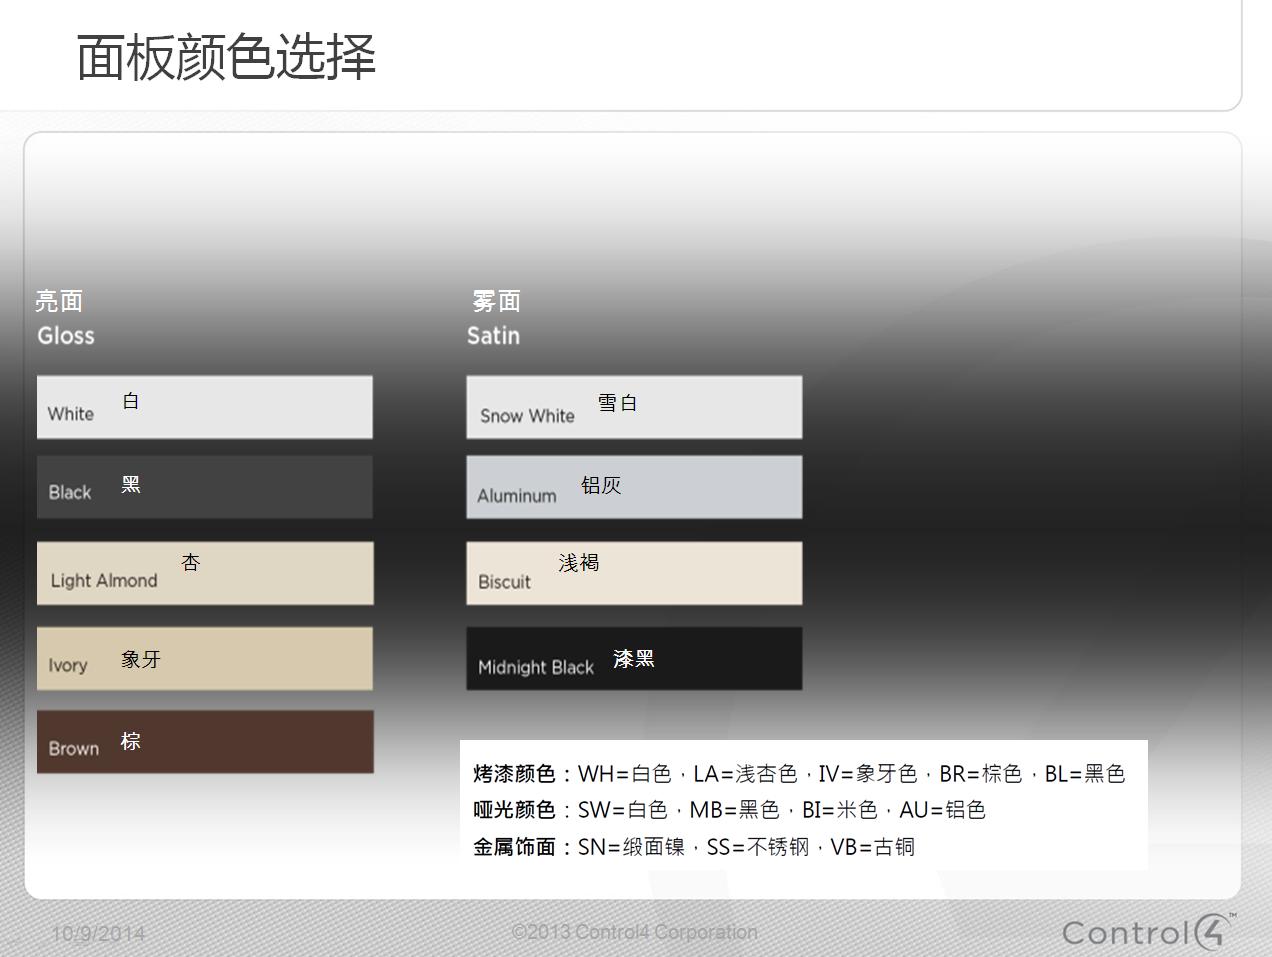Click the 杏 label on Light Almond
This screenshot has width=1272, height=957.
point(191,562)
